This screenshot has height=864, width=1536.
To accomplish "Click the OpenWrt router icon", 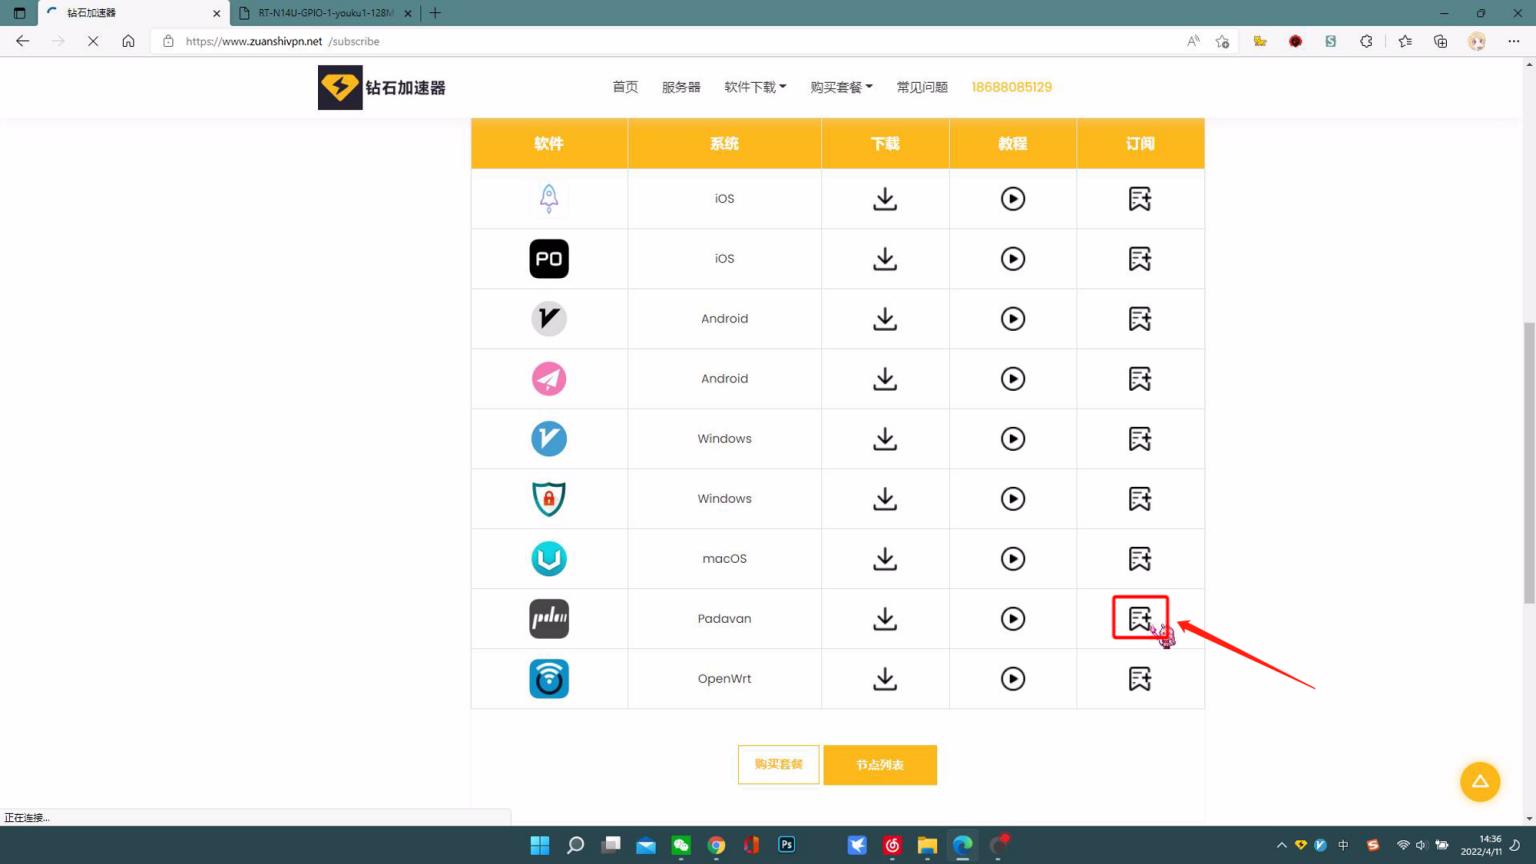I will coord(549,678).
